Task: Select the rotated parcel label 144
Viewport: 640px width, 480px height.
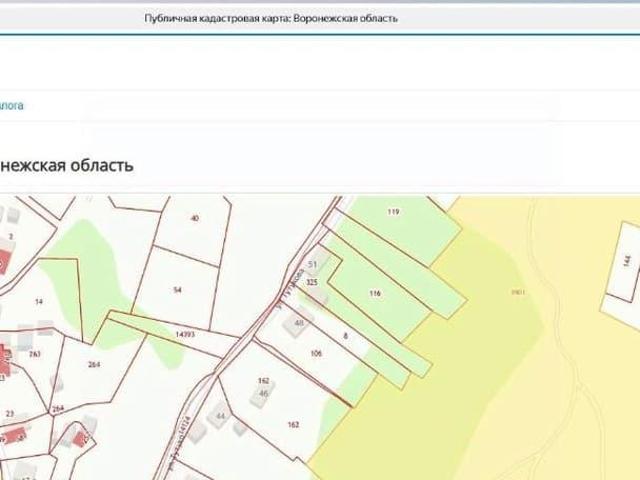Action: (x=627, y=260)
